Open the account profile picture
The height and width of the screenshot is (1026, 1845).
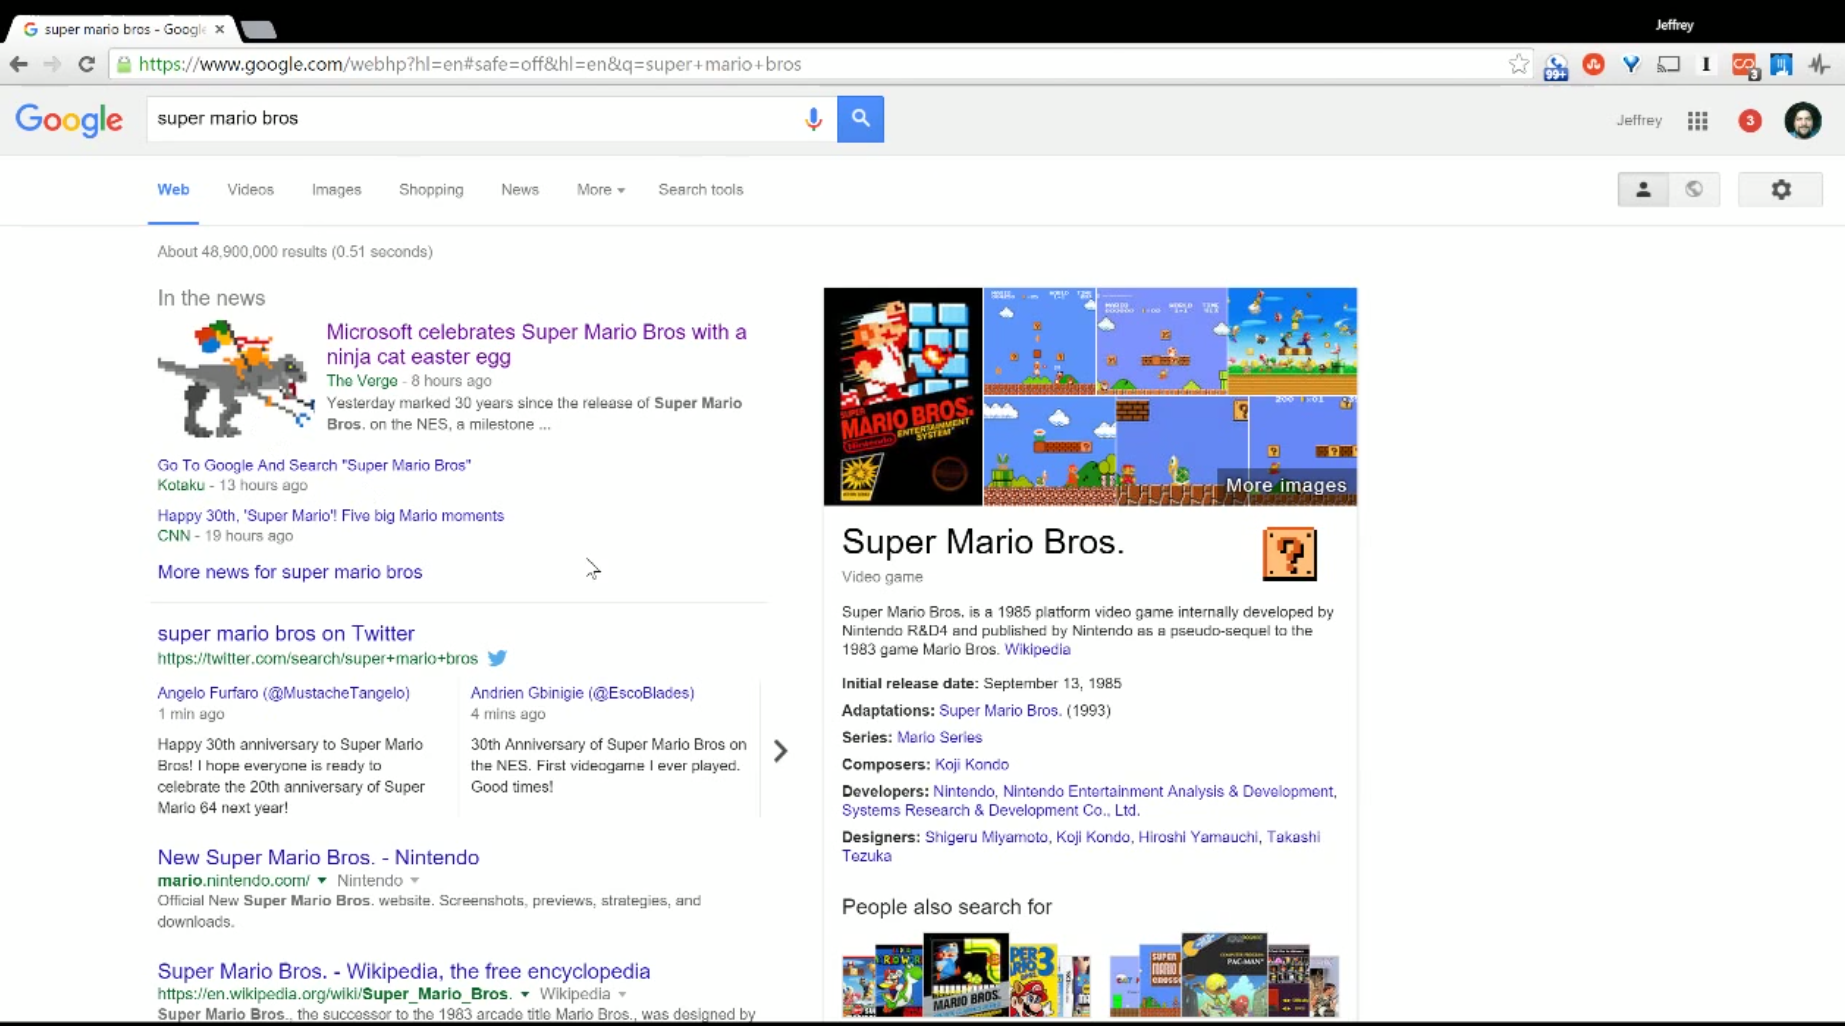coord(1803,121)
